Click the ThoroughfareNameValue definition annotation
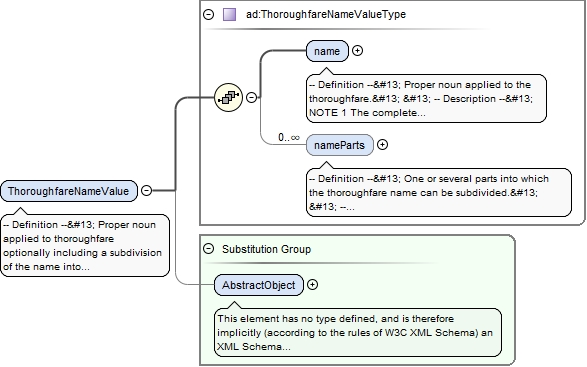The height and width of the screenshot is (367, 587). (85, 246)
